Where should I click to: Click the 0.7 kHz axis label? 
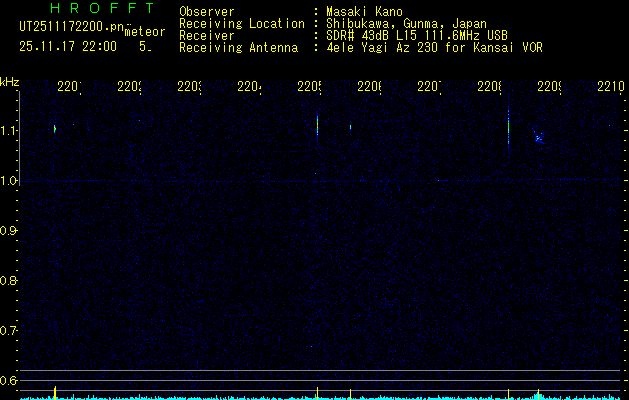7,330
